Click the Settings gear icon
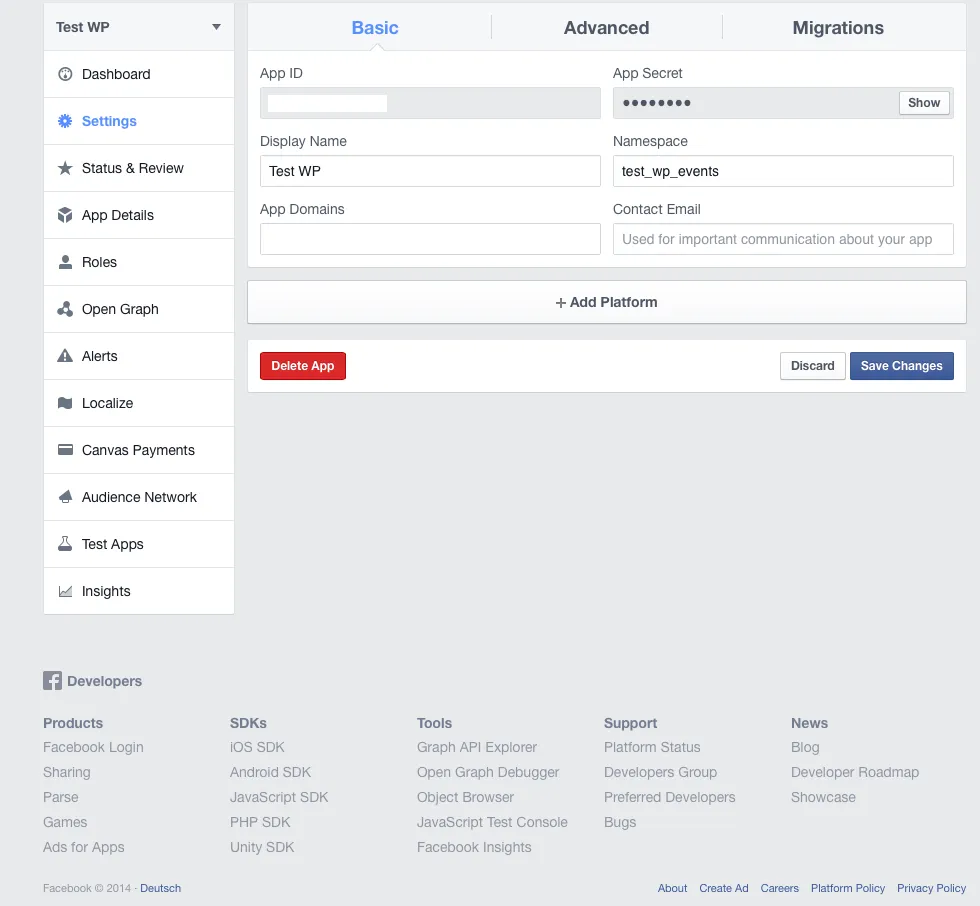This screenshot has width=980, height=906. point(65,121)
